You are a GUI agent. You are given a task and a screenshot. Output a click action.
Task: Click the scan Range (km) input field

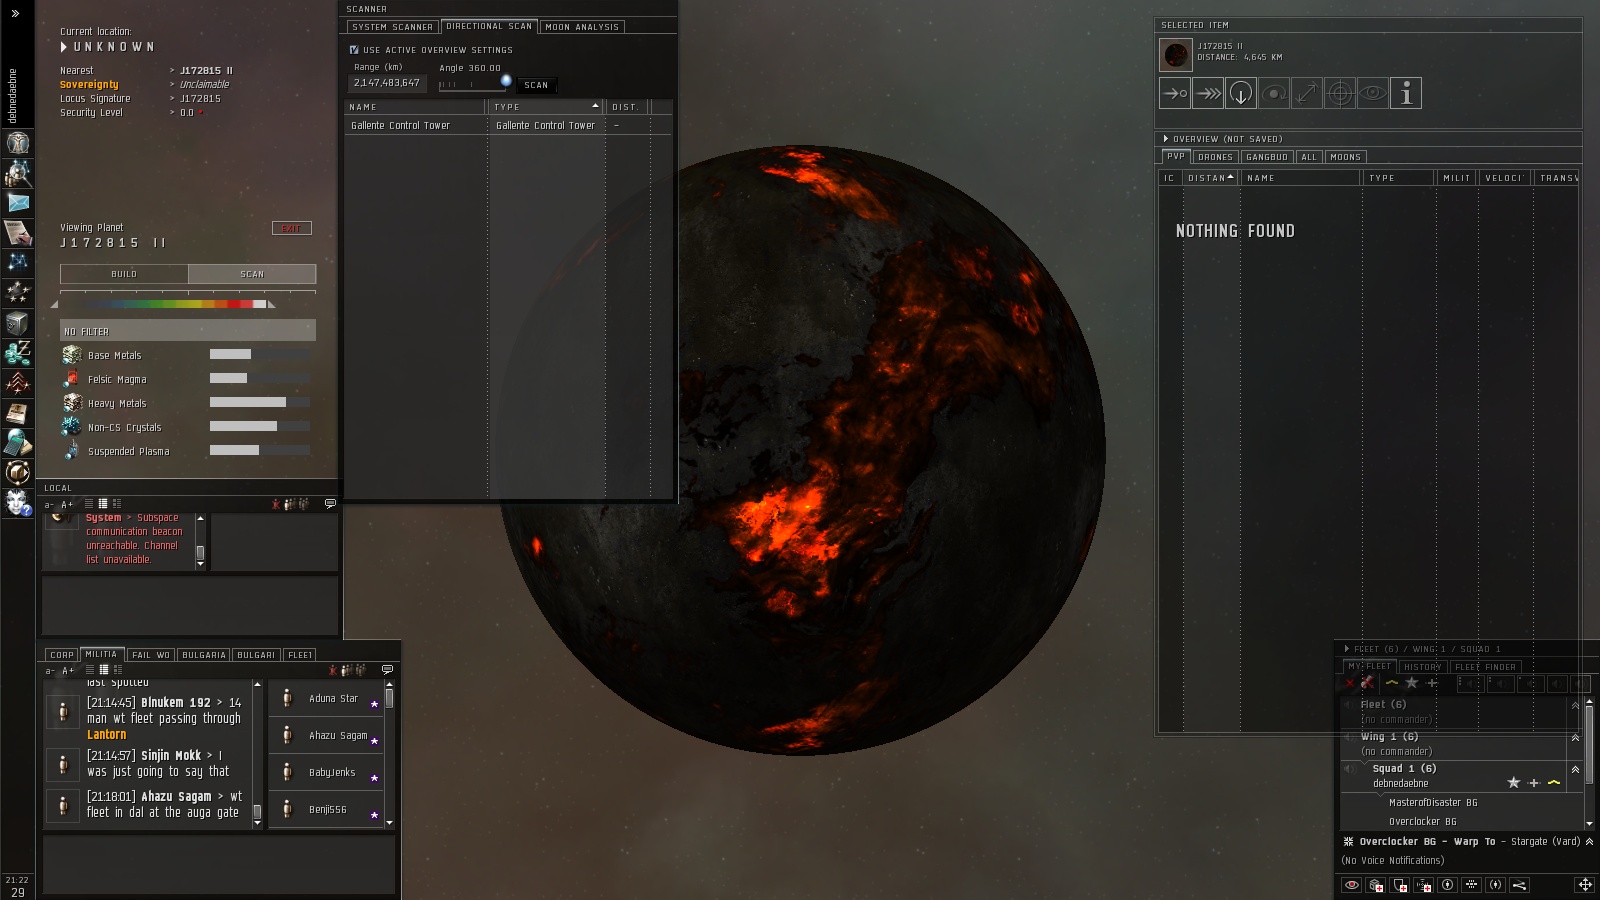point(387,83)
